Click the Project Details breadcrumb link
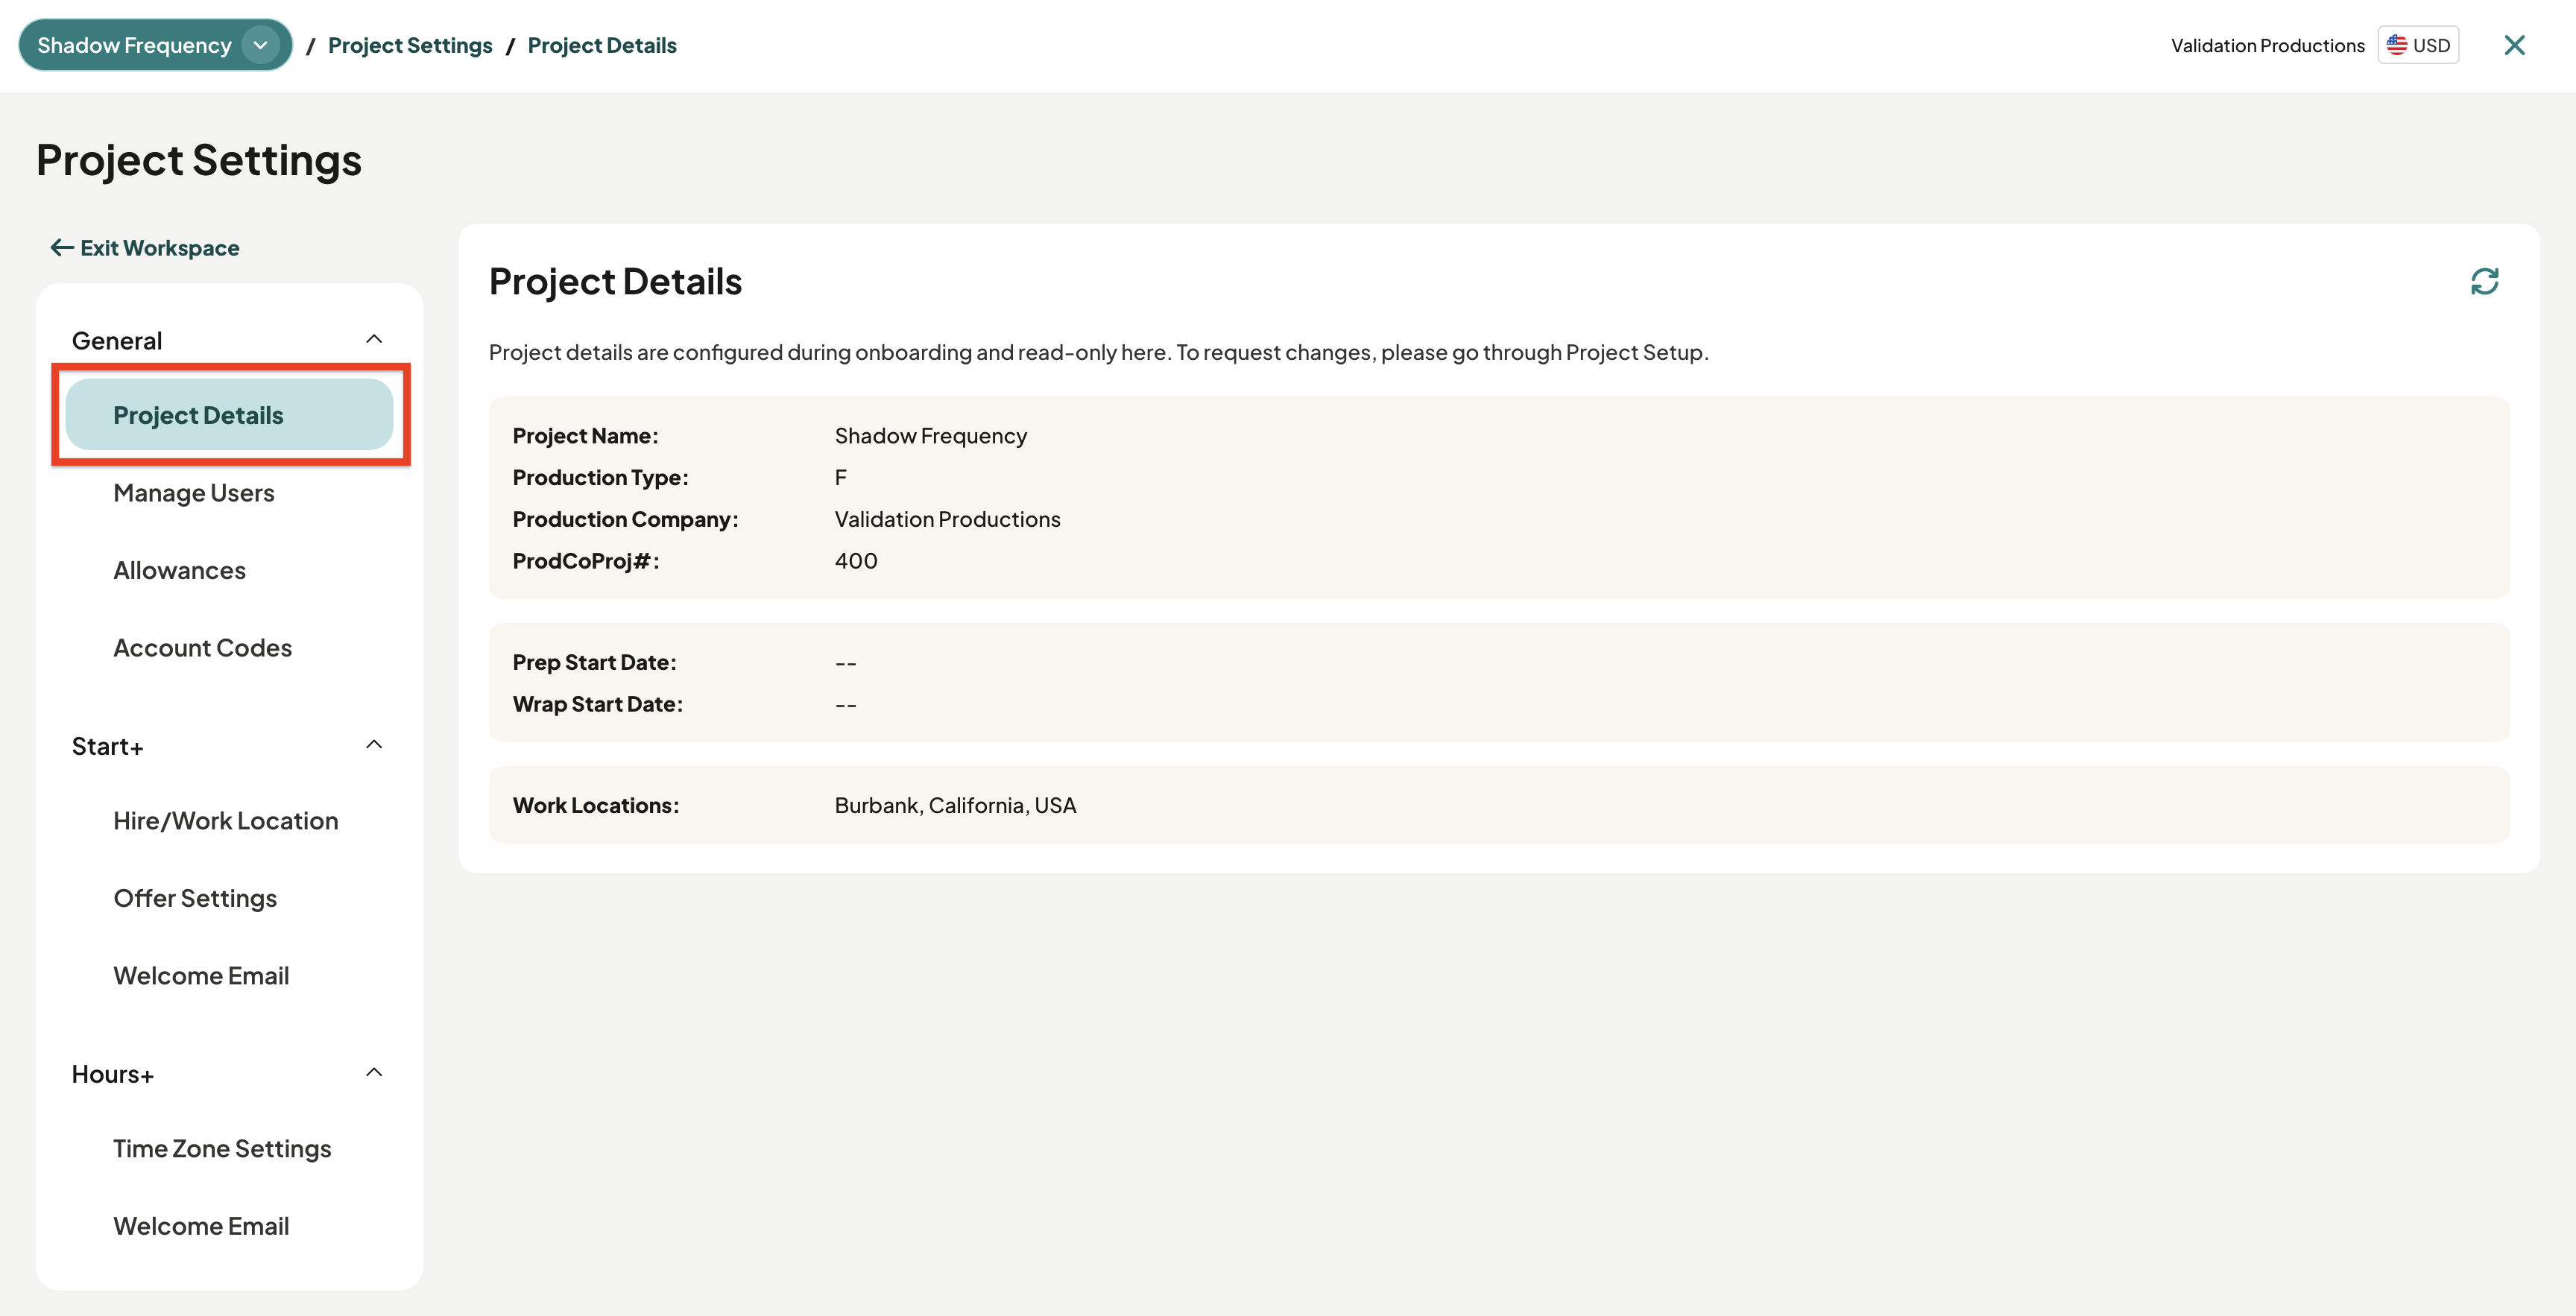Image resolution: width=2576 pixels, height=1316 pixels. pyautogui.click(x=602, y=45)
